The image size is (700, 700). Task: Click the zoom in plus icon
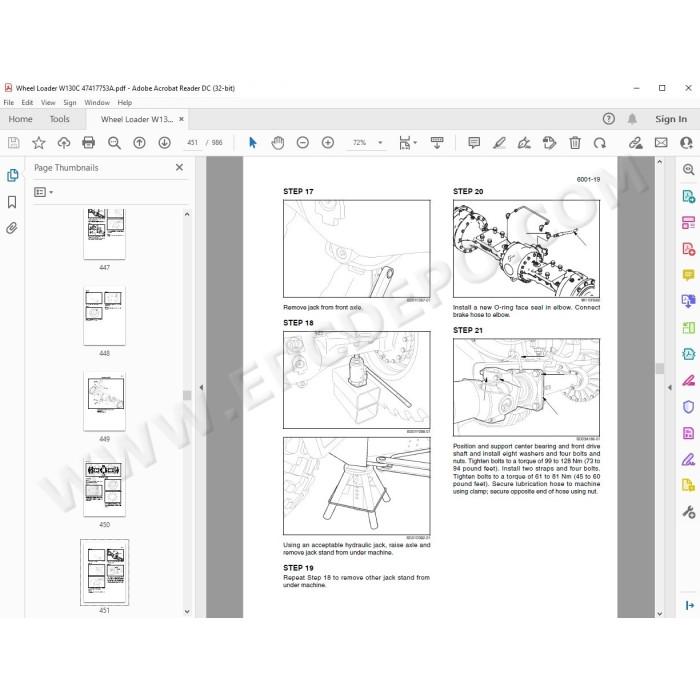point(328,142)
